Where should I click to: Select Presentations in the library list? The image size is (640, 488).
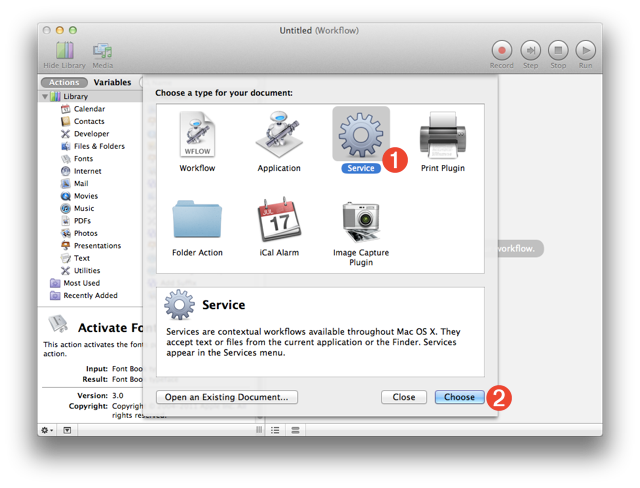pyautogui.click(x=97, y=246)
